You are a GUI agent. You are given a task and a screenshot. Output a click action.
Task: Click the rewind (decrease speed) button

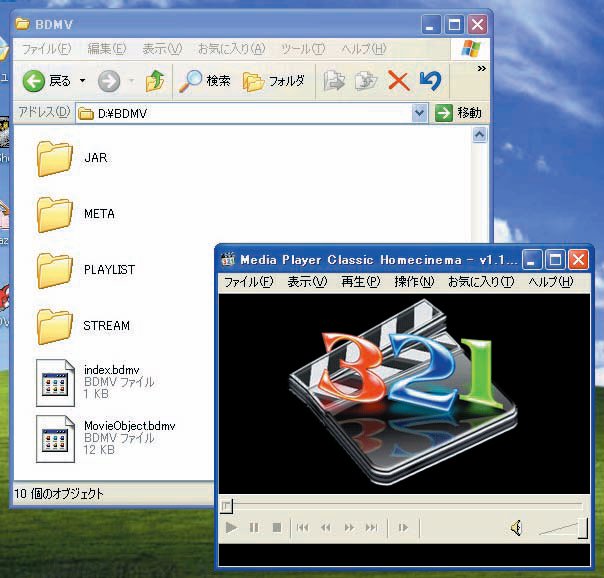tap(325, 527)
